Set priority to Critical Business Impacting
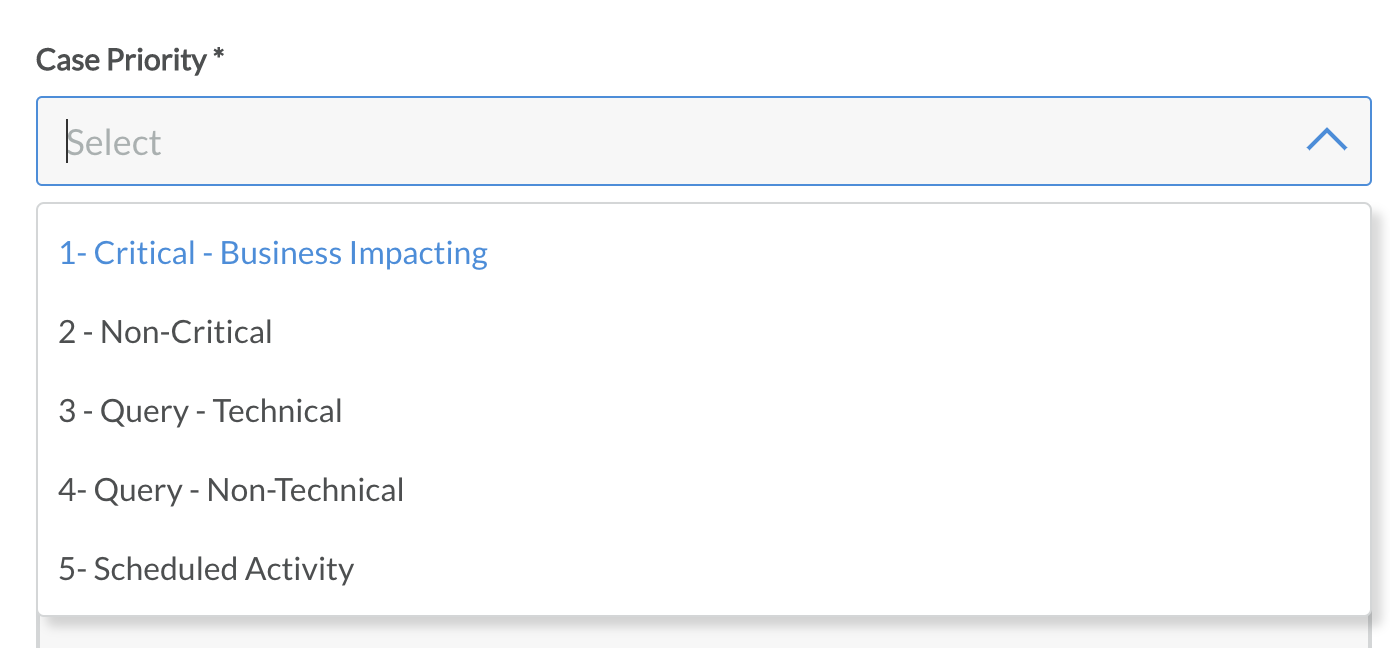Screen dimensions: 1390x648 pyautogui.click(x=273, y=253)
